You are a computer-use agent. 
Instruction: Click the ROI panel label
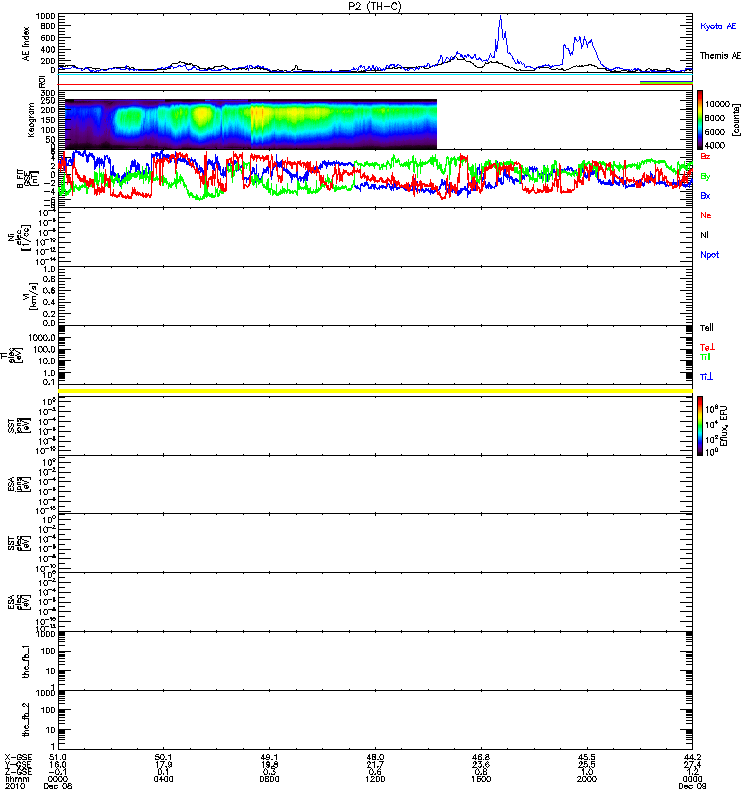(x=42, y=81)
